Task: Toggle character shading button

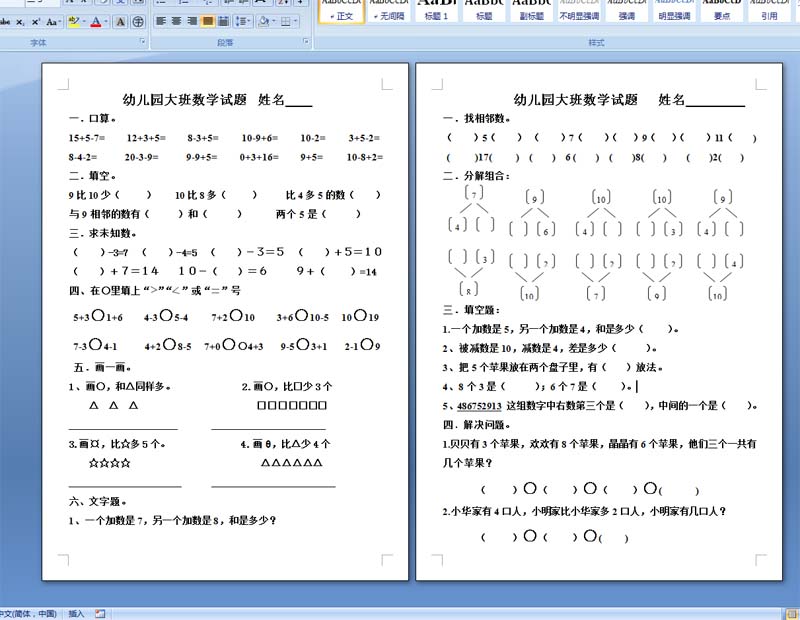Action: tap(120, 22)
